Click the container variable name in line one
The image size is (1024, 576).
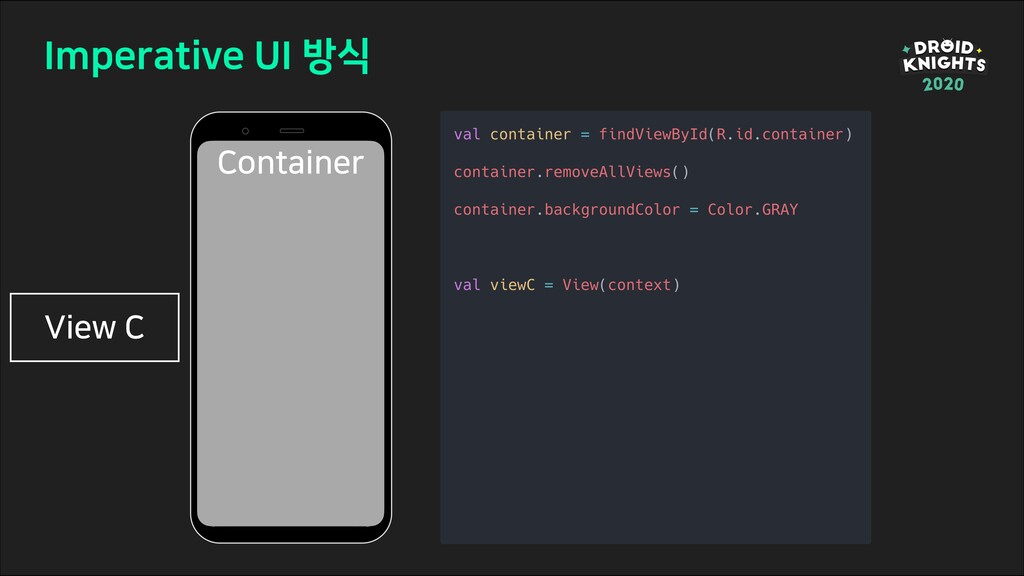530,135
